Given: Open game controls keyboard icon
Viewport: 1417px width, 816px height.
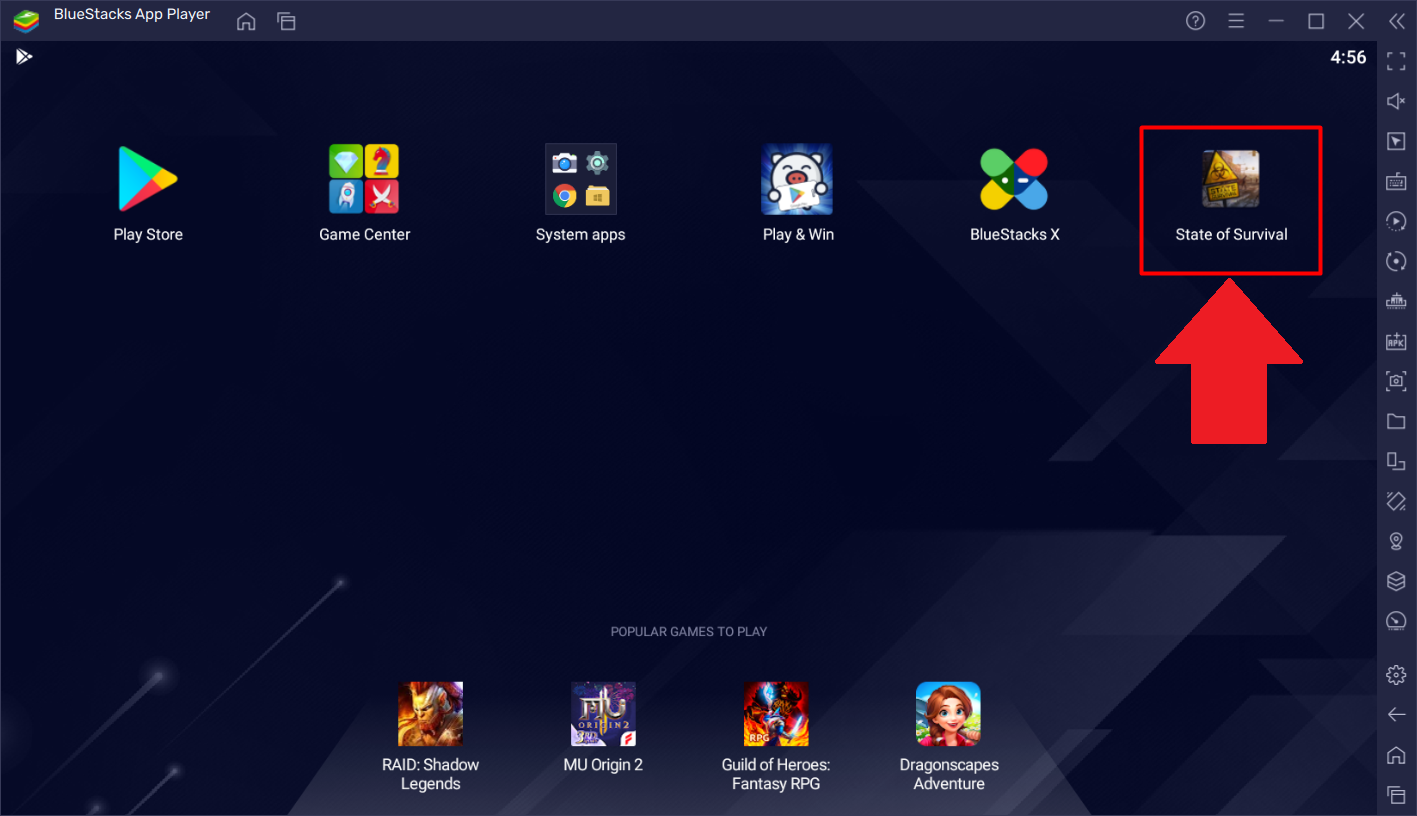Looking at the screenshot, I should pos(1397,181).
